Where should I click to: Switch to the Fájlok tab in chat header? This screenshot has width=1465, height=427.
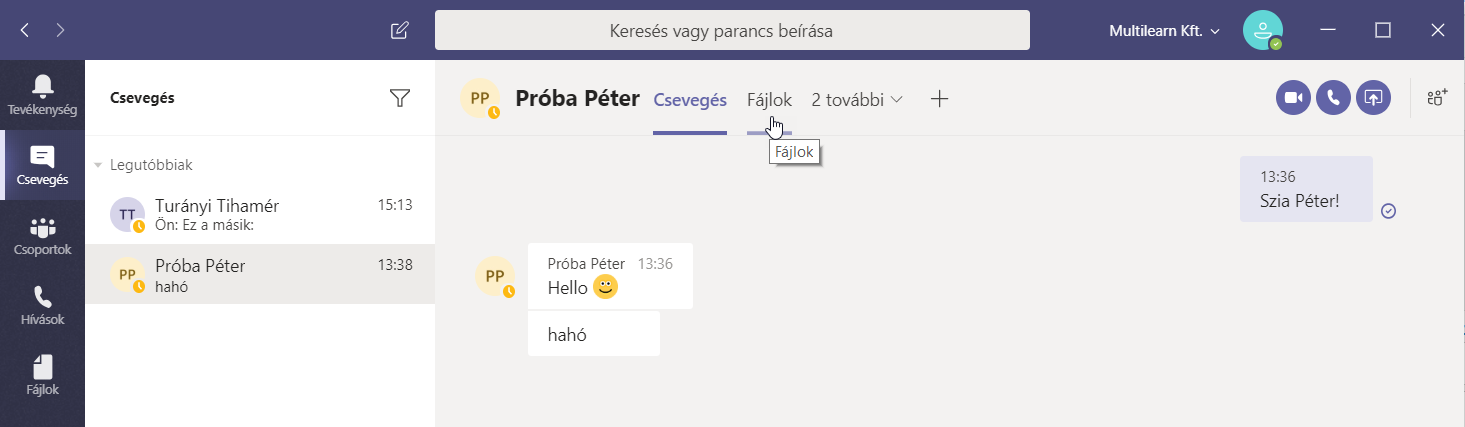769,99
